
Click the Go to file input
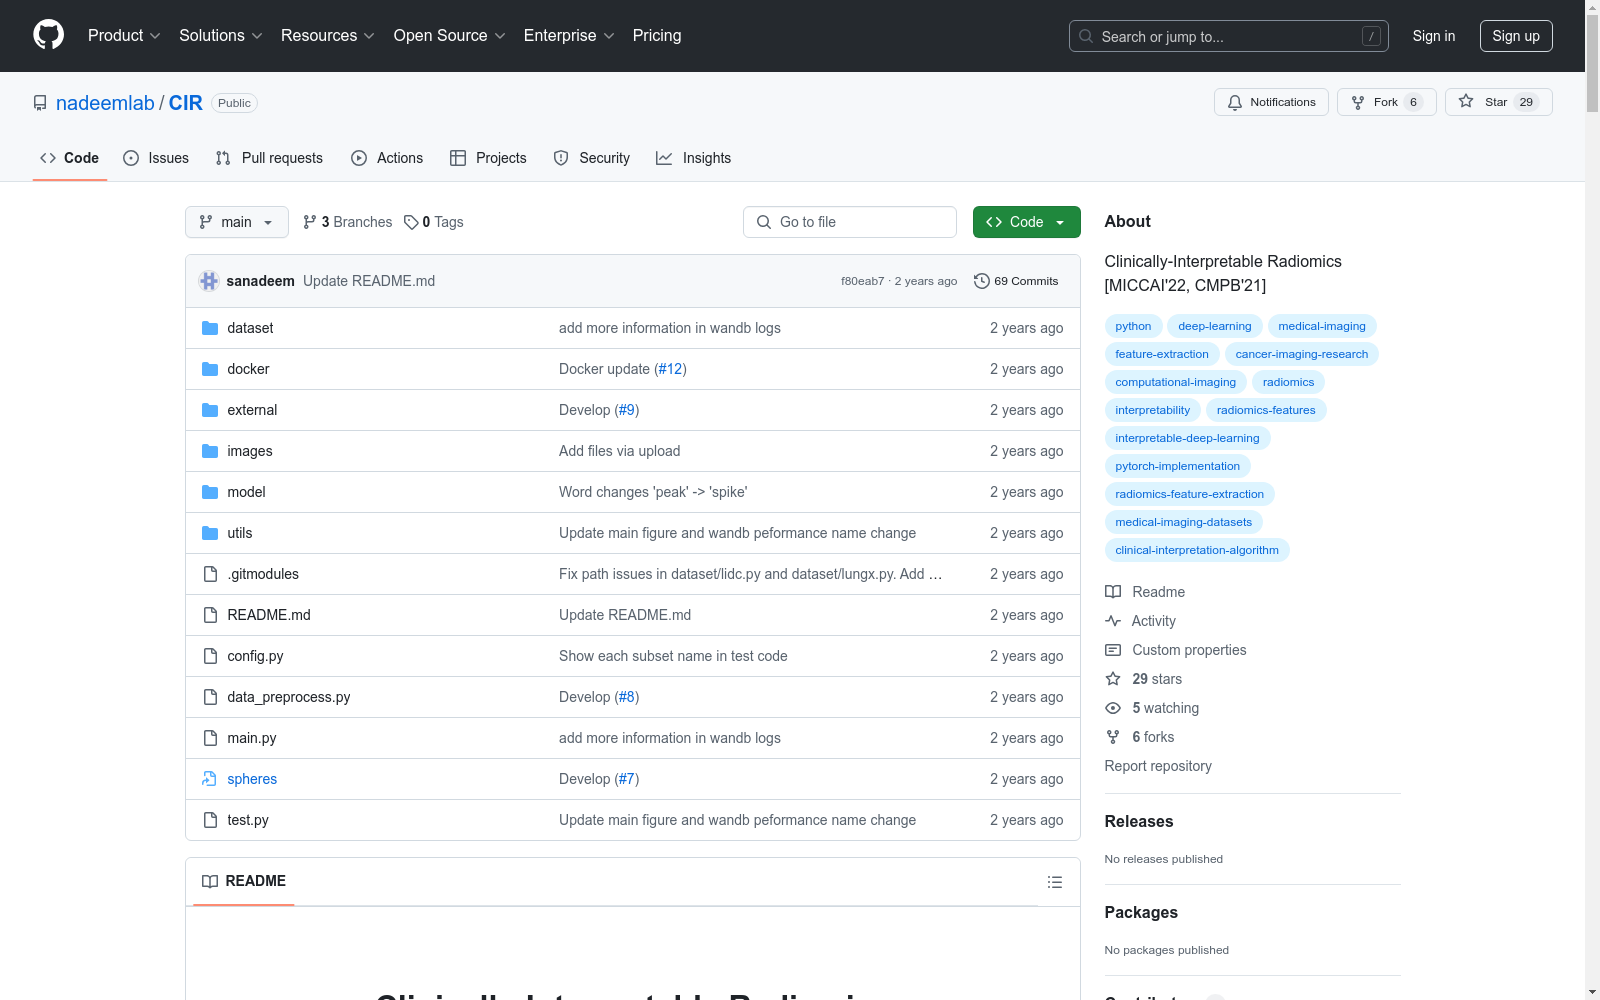coord(850,222)
